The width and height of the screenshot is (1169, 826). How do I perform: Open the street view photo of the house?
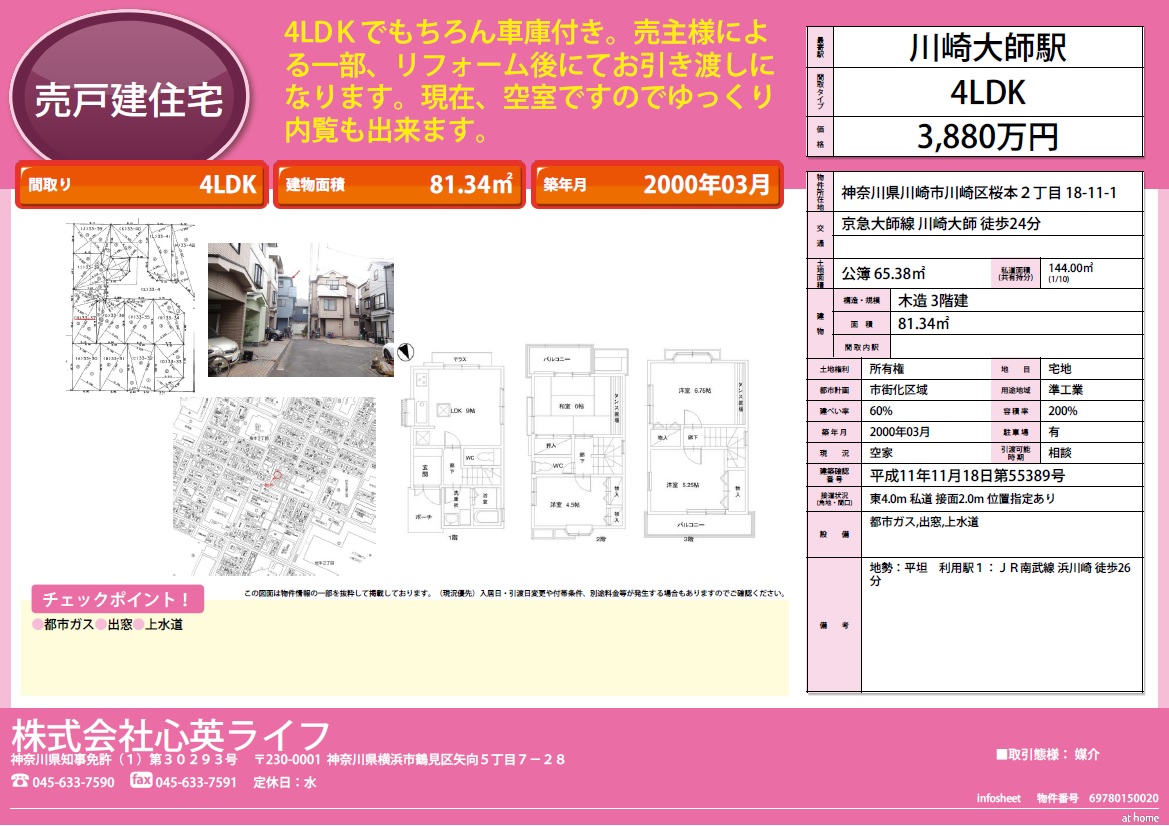(300, 309)
